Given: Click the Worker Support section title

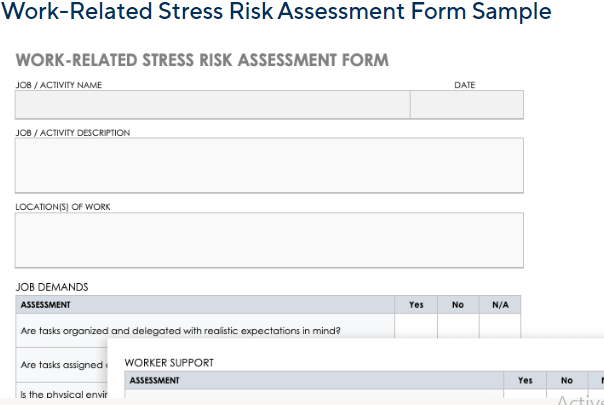Looking at the screenshot, I should click(x=169, y=363).
